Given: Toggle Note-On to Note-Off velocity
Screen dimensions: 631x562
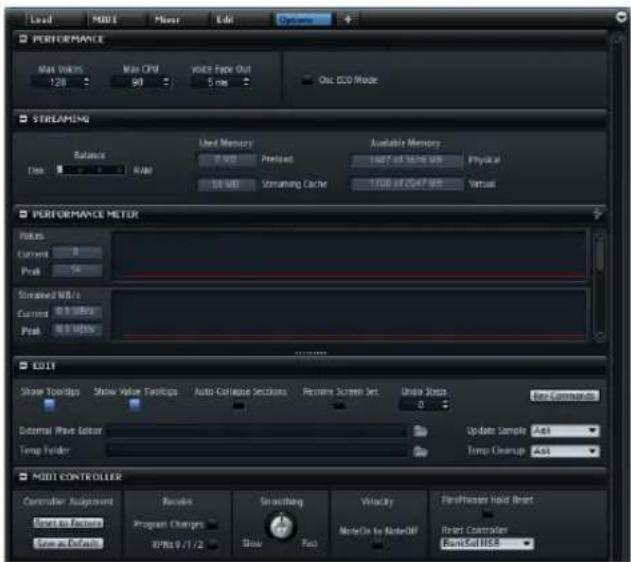Looking at the screenshot, I should [x=377, y=545].
